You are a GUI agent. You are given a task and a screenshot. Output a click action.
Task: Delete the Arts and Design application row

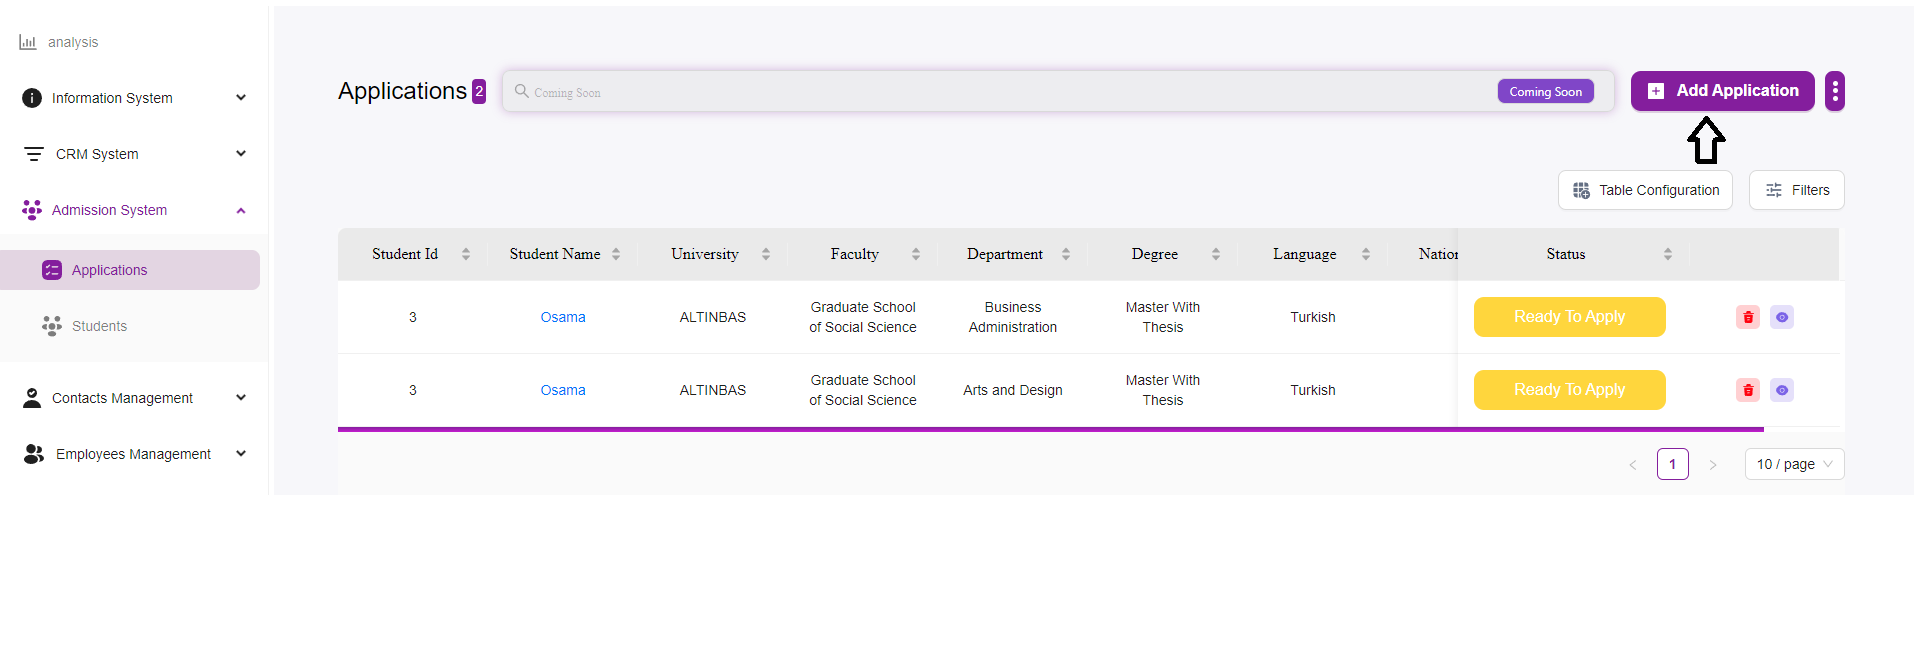tap(1747, 390)
